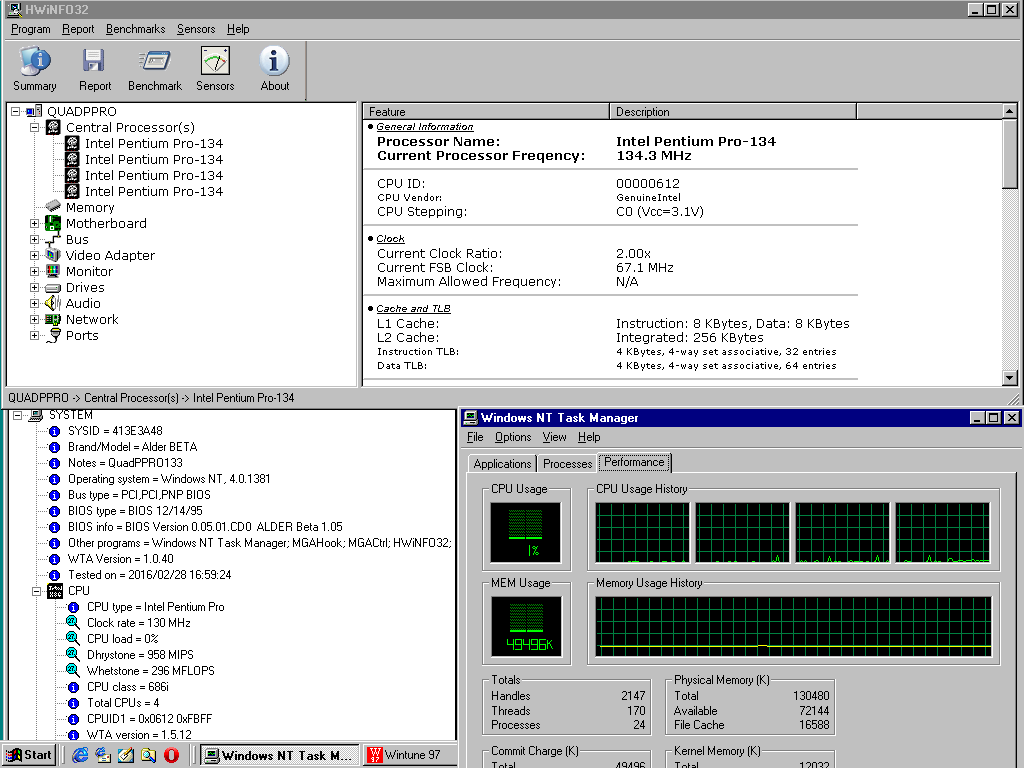Screen dimensions: 1024x768
Task: Select the Ports icon in tree
Action: pyautogui.click(x=55, y=336)
